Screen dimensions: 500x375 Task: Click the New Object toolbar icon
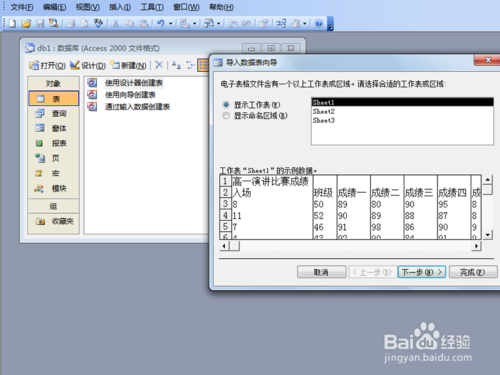pyautogui.click(x=295, y=23)
